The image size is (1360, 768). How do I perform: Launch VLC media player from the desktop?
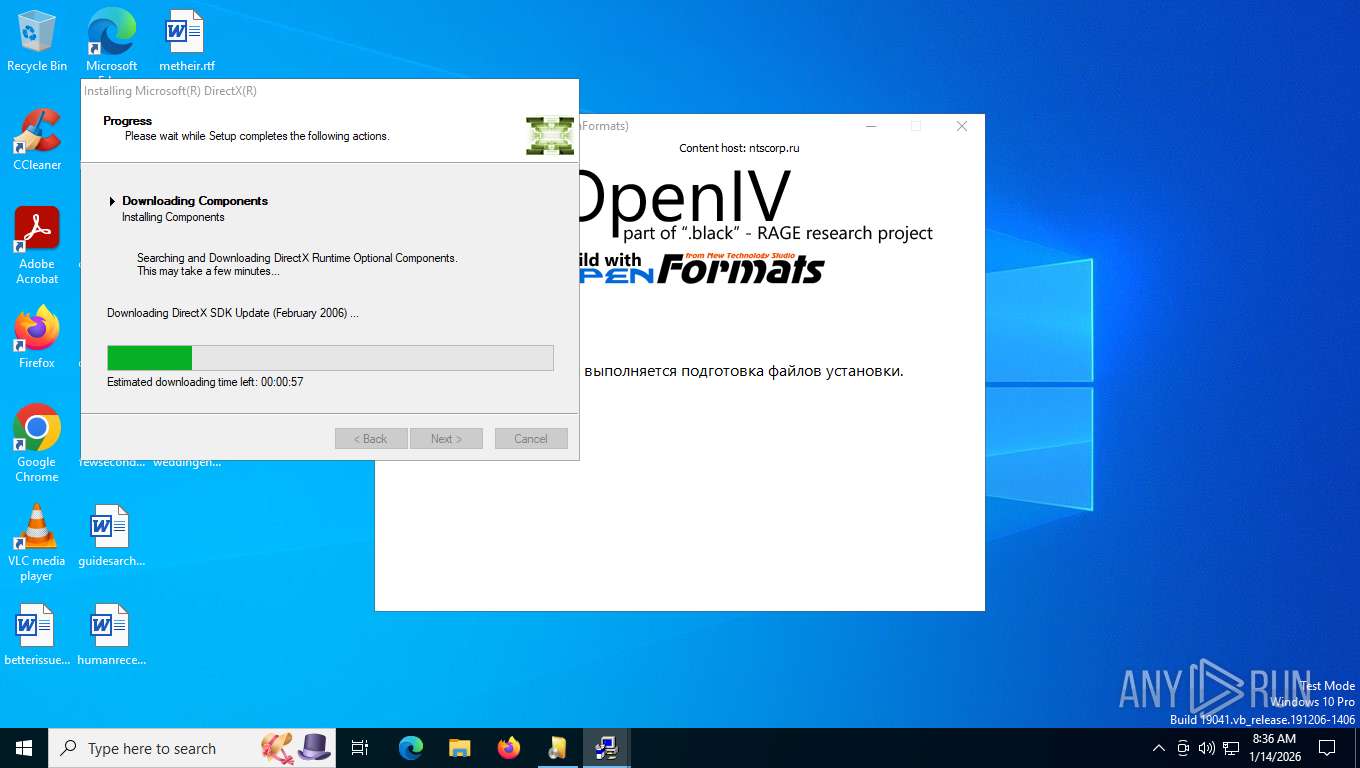[x=37, y=543]
